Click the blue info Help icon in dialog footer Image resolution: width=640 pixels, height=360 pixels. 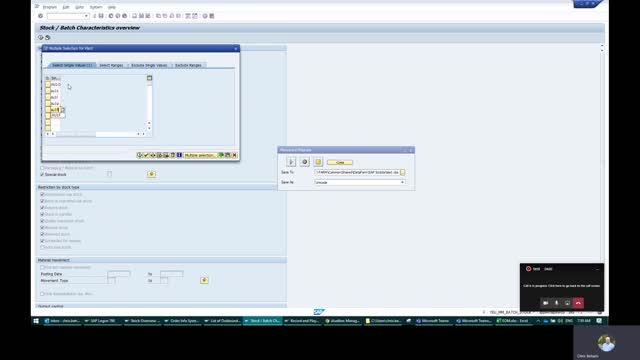point(179,155)
